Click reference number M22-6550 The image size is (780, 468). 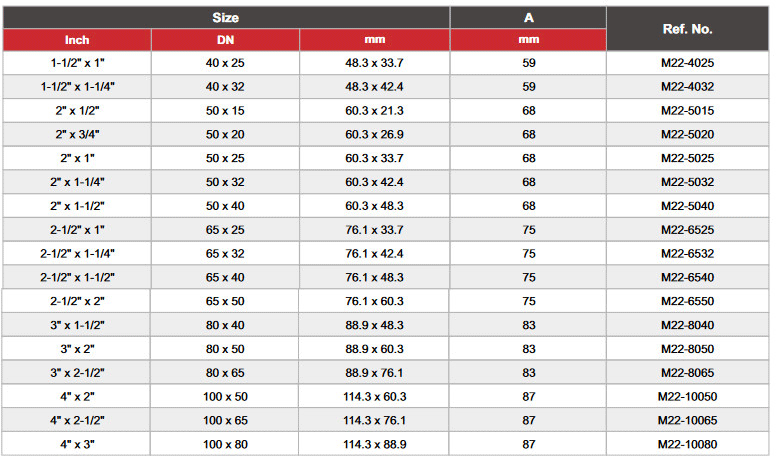[687, 301]
